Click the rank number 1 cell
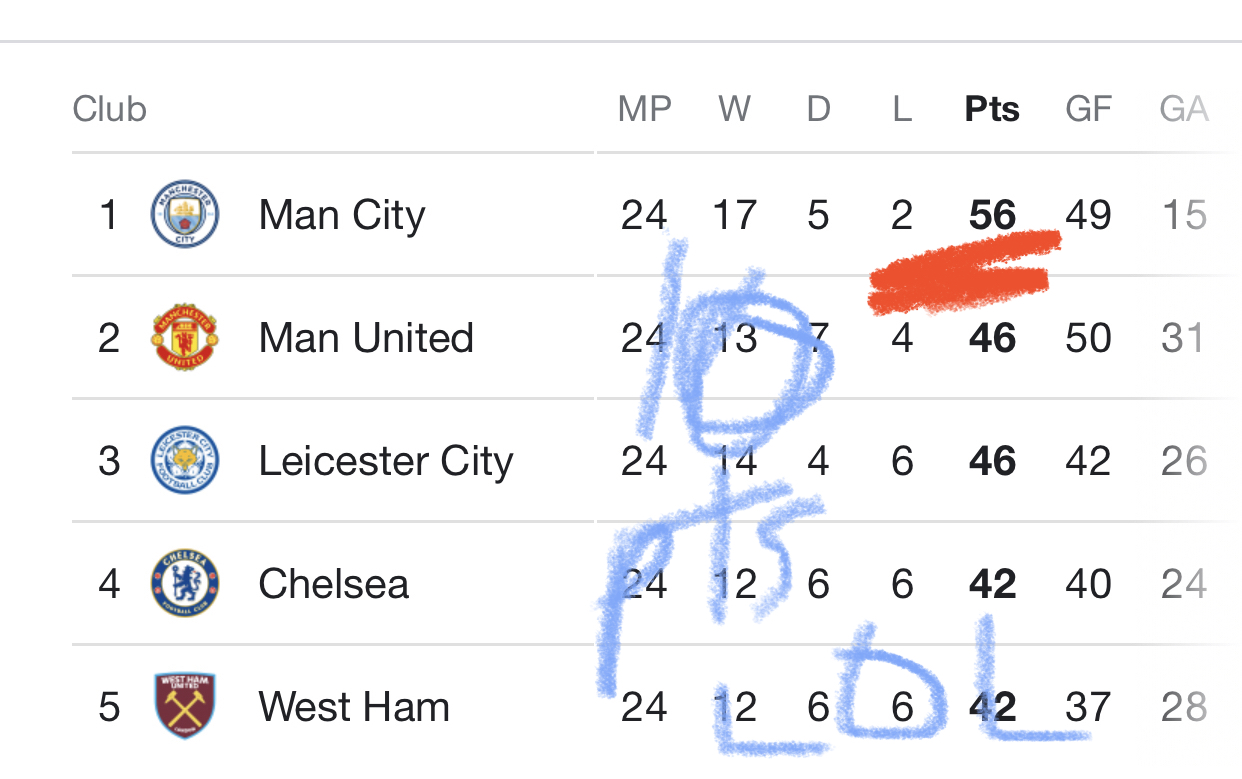Image resolution: width=1242 pixels, height=779 pixels. pos(109,216)
